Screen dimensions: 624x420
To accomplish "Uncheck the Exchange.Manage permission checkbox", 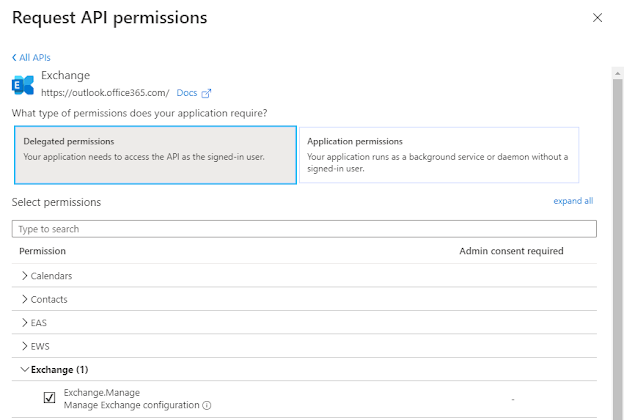I will 49,399.
